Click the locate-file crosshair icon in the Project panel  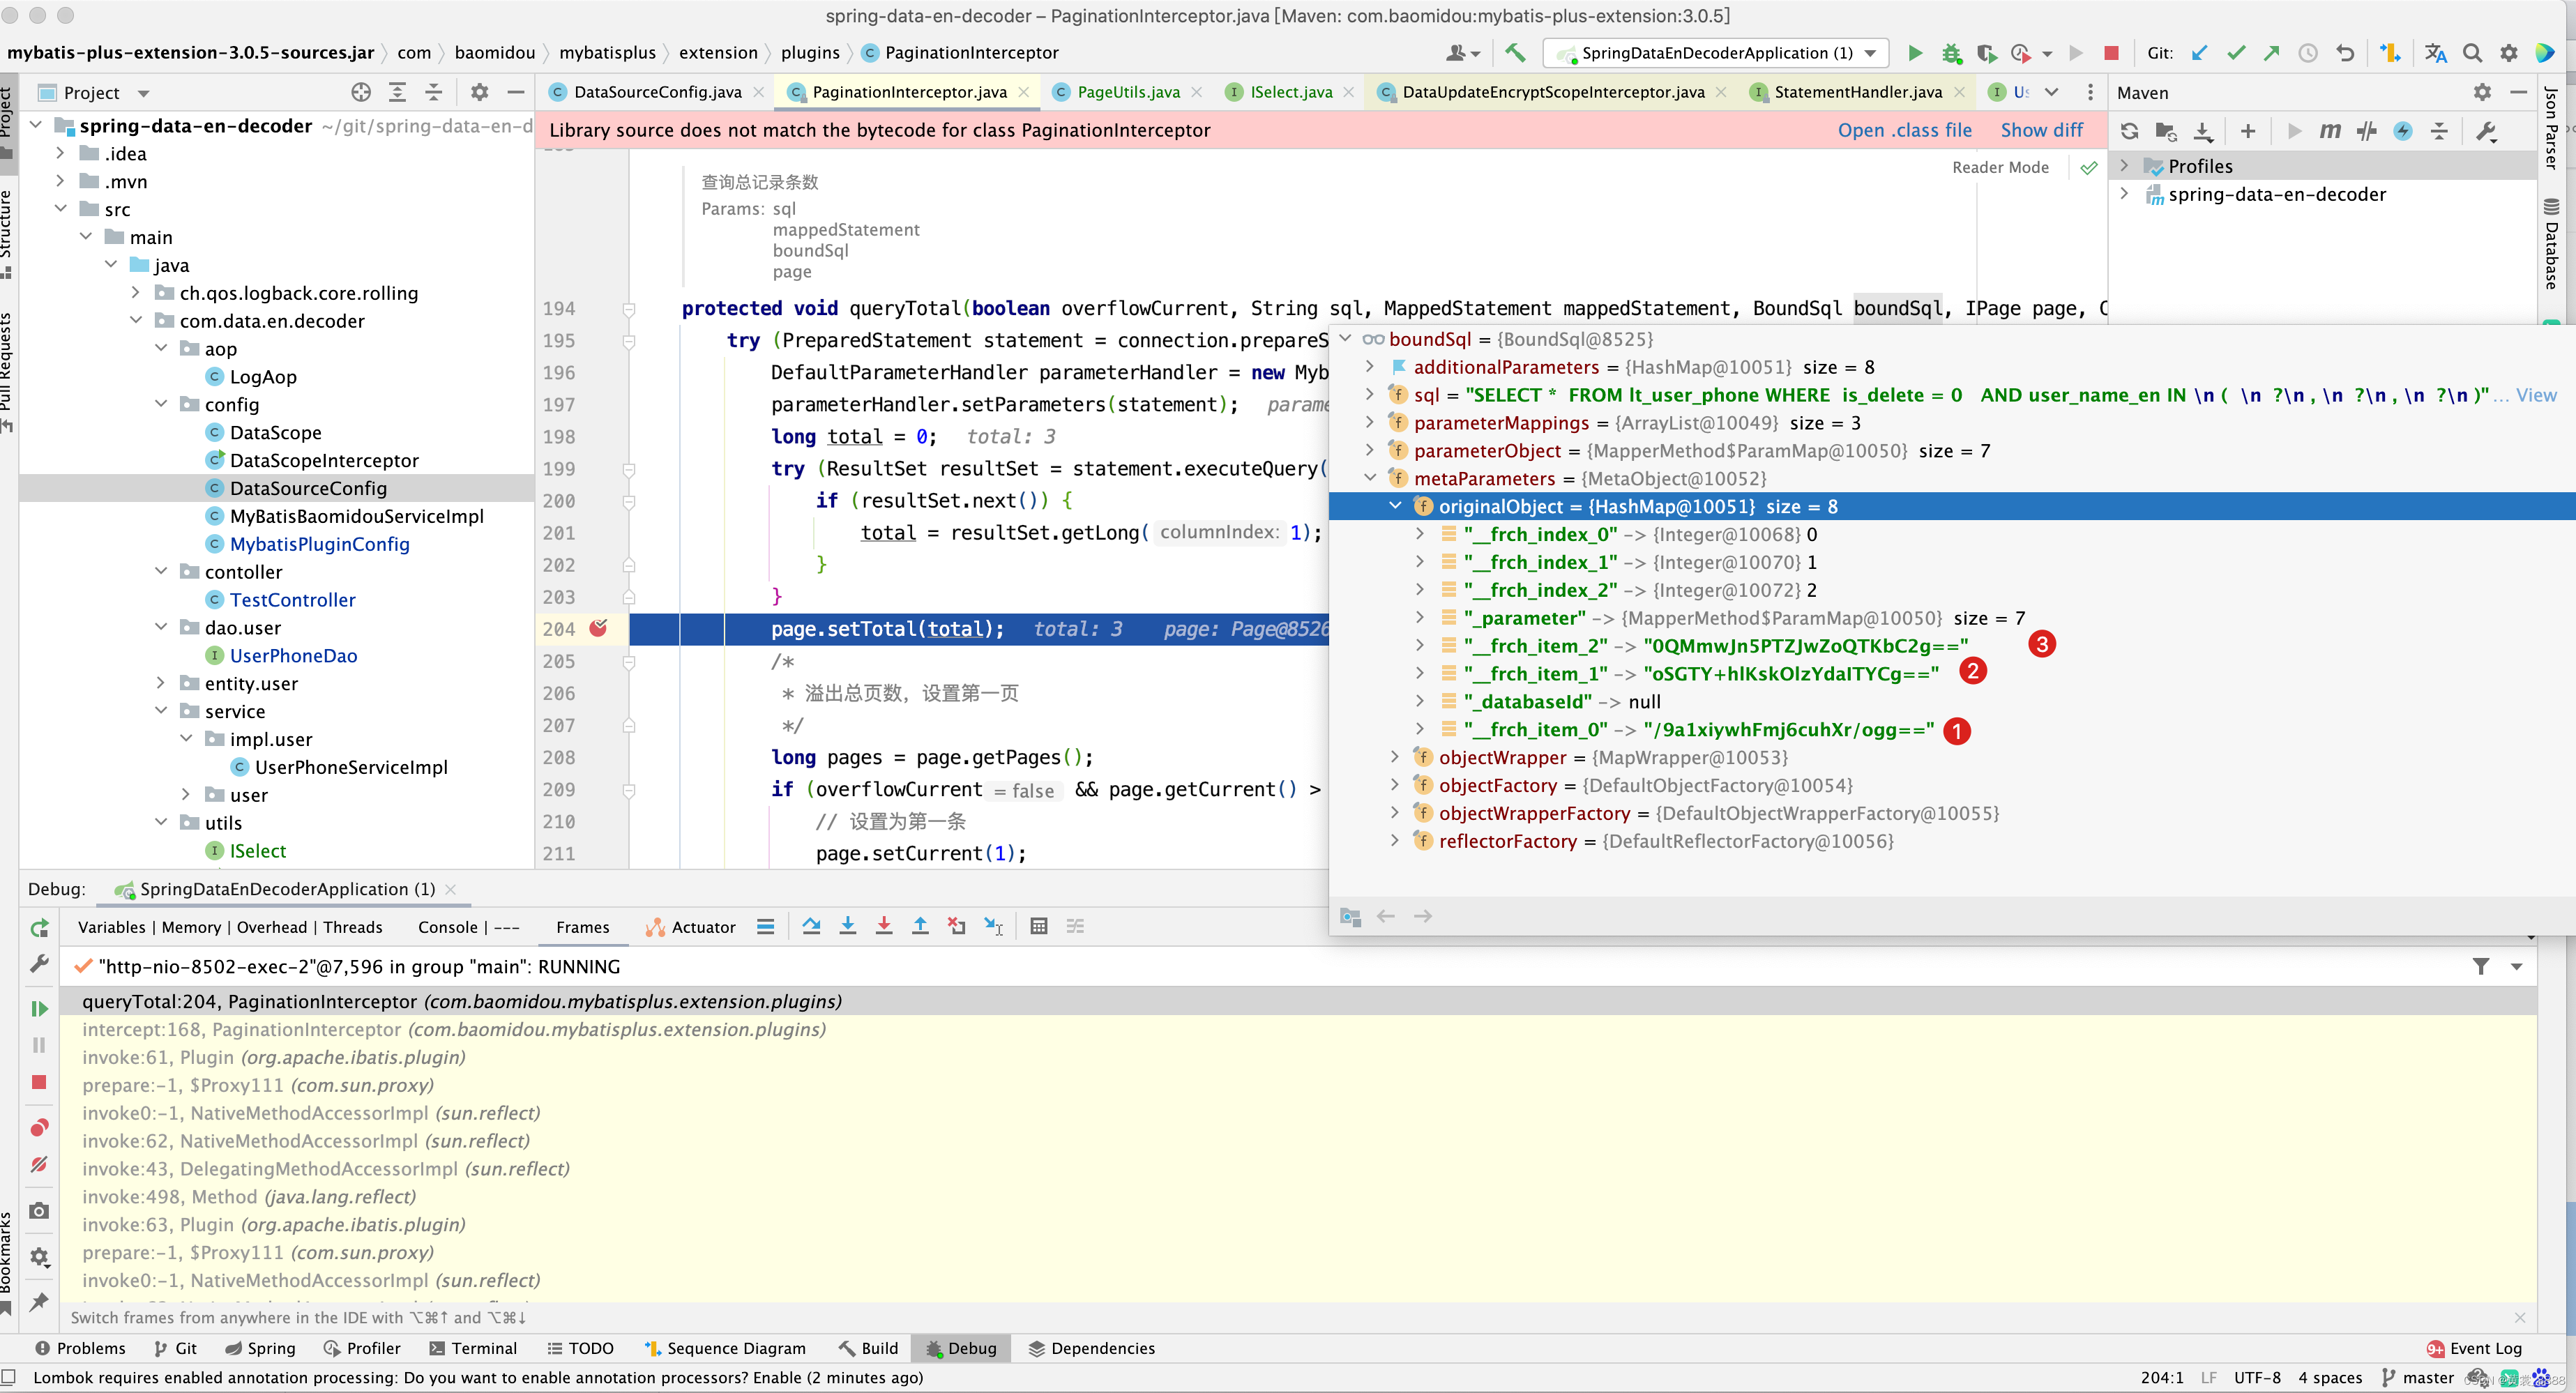pyautogui.click(x=361, y=93)
